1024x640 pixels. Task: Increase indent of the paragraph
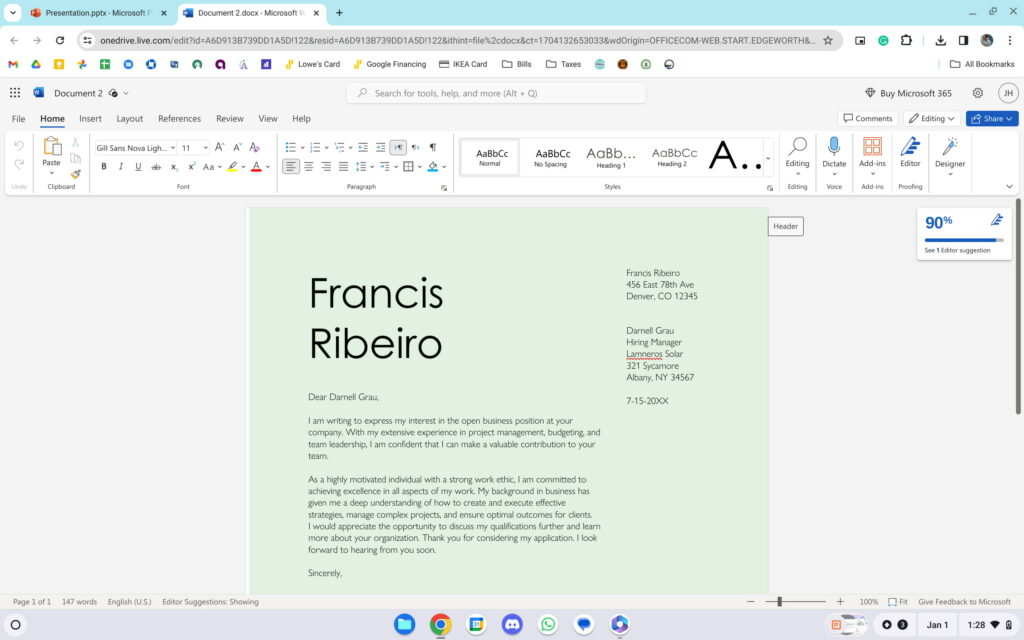coord(380,147)
